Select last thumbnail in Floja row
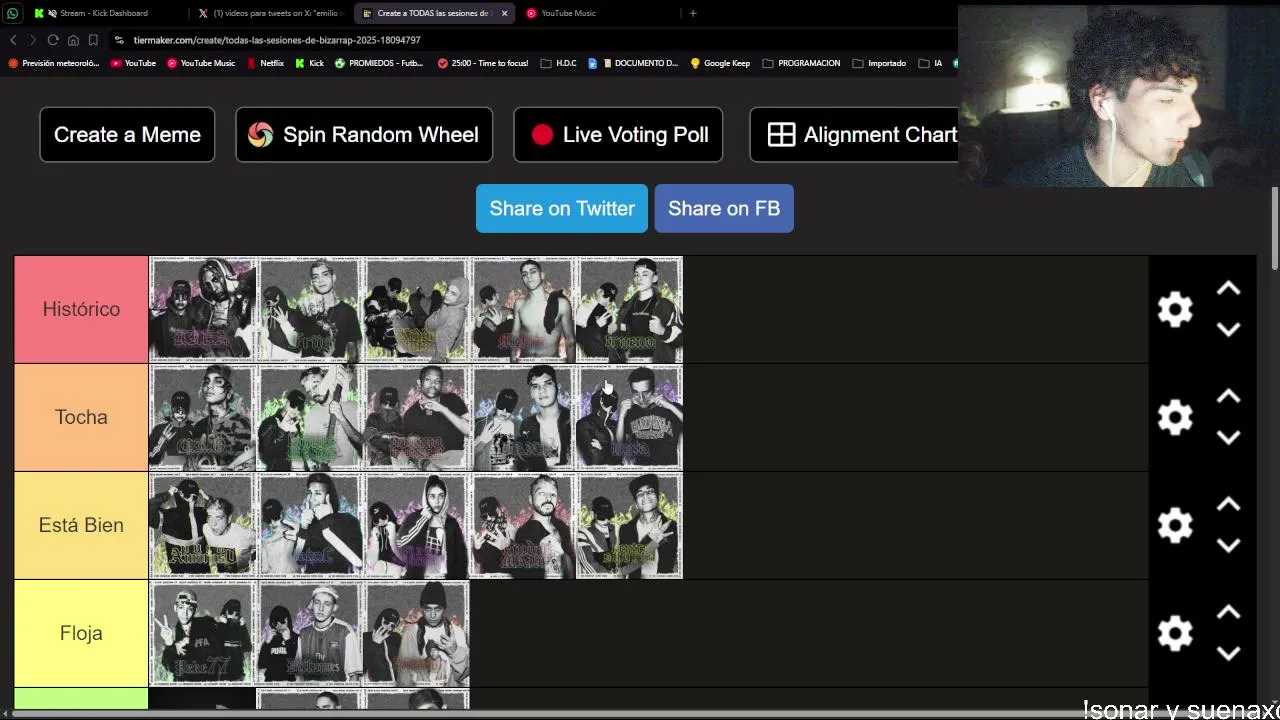This screenshot has width=1280, height=720. (417, 633)
